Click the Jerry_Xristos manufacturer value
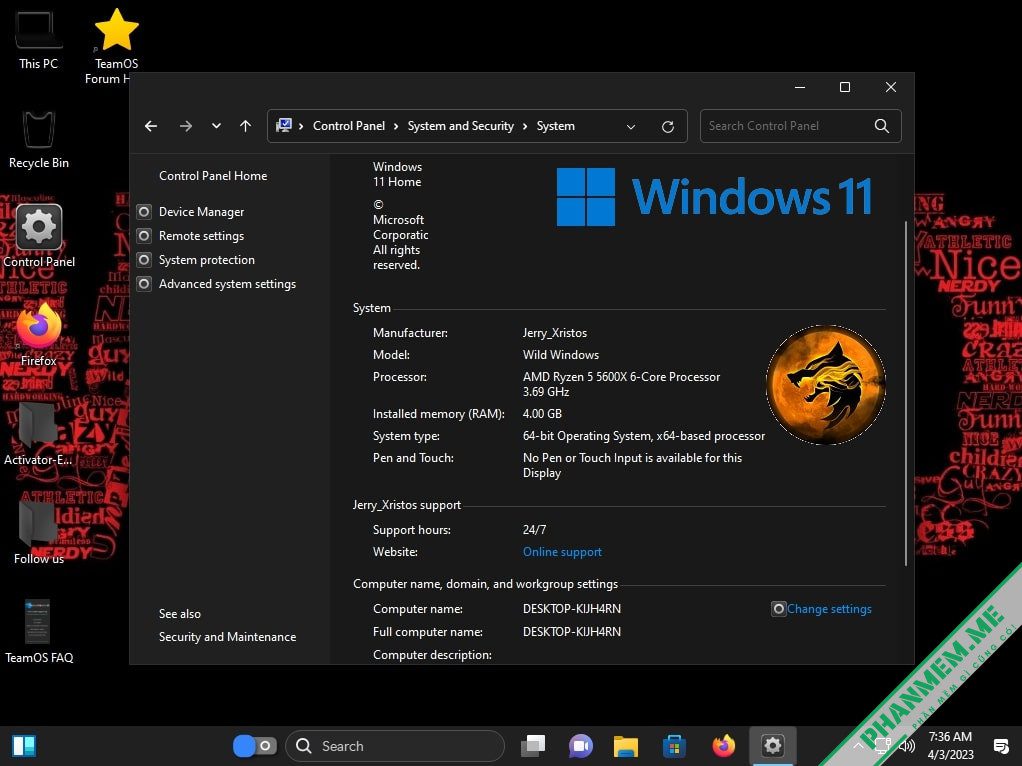The width and height of the screenshot is (1022, 766). tap(555, 333)
